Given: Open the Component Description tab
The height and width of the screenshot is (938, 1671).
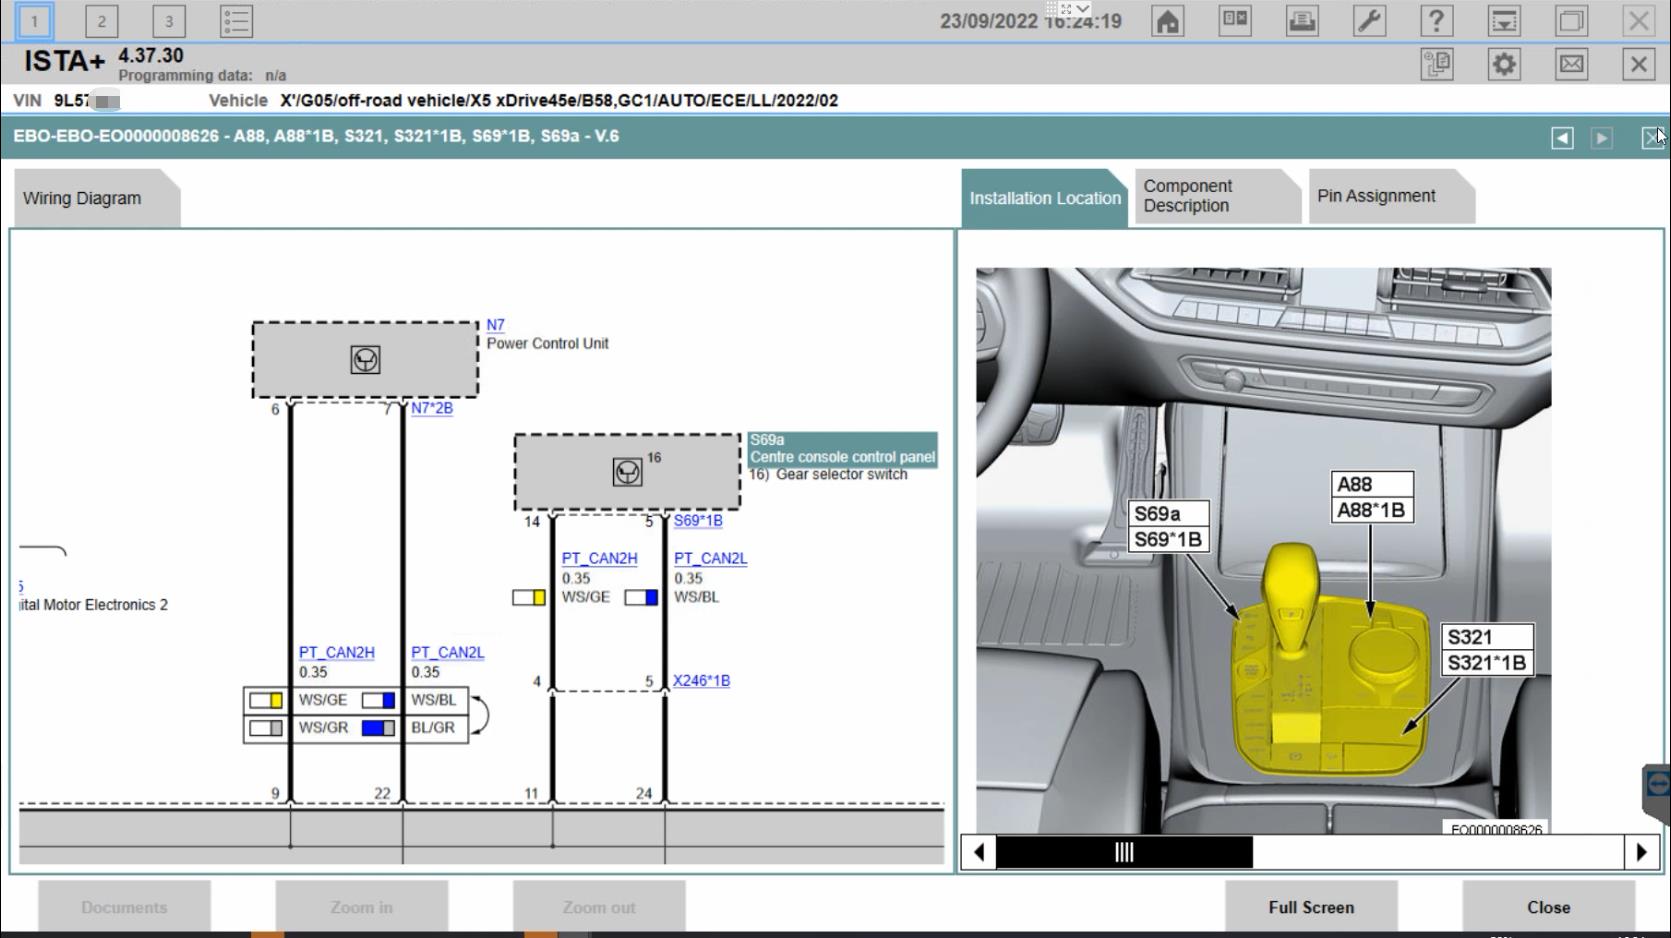Looking at the screenshot, I should pos(1217,196).
